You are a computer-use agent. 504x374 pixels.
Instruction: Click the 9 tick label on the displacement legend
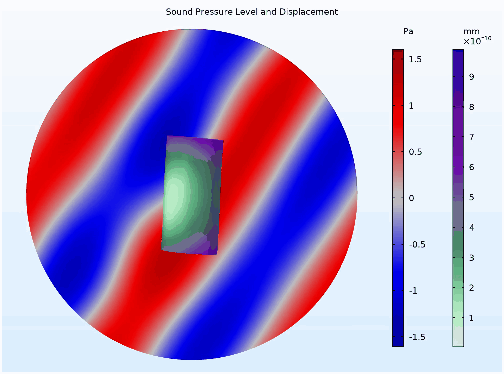[471, 77]
